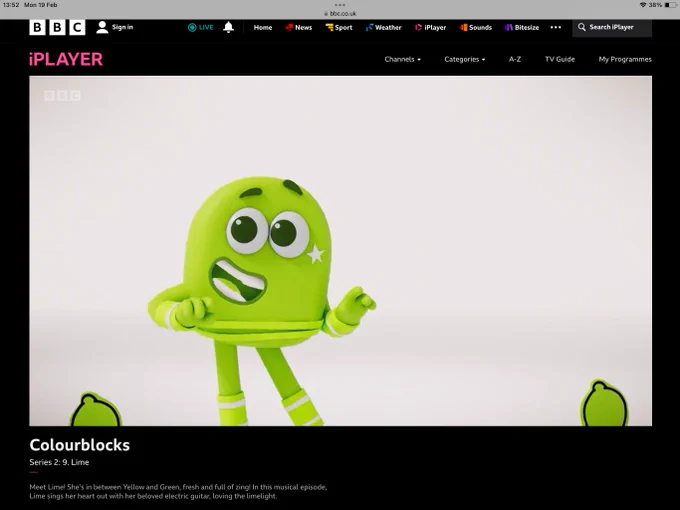This screenshot has width=680, height=510.
Task: Click the Sounds orange icon
Action: (464, 27)
